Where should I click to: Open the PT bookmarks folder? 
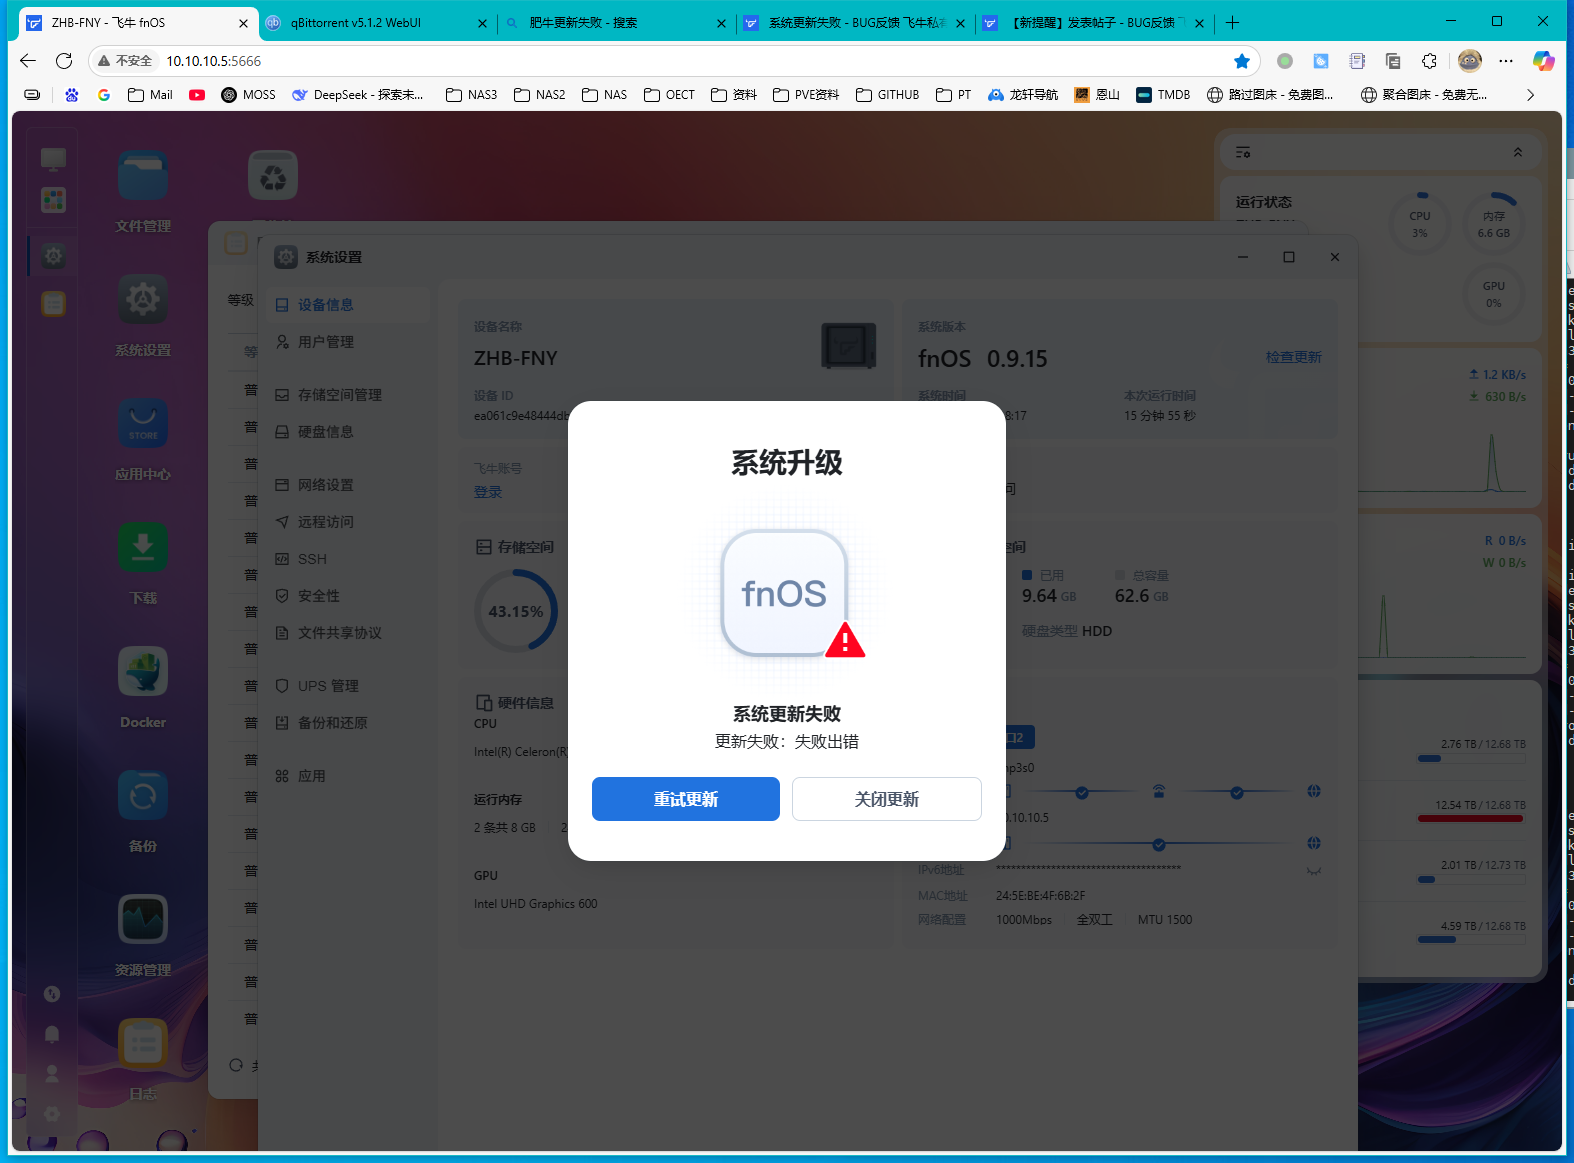pos(953,95)
